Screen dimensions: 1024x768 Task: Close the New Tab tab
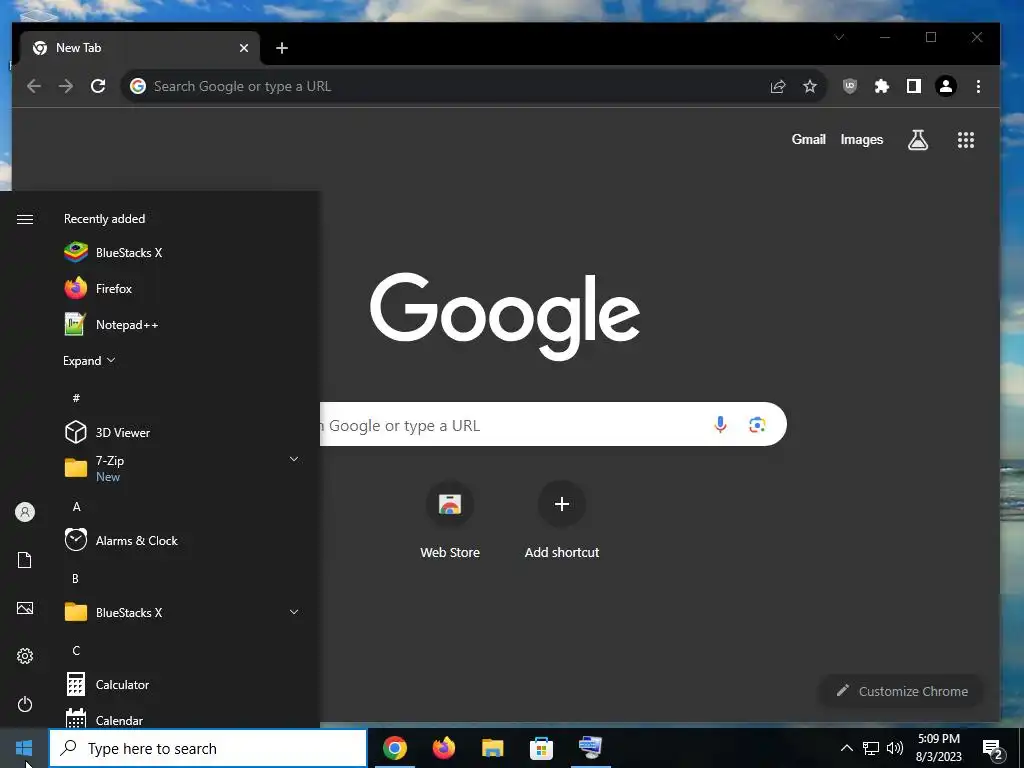point(244,48)
